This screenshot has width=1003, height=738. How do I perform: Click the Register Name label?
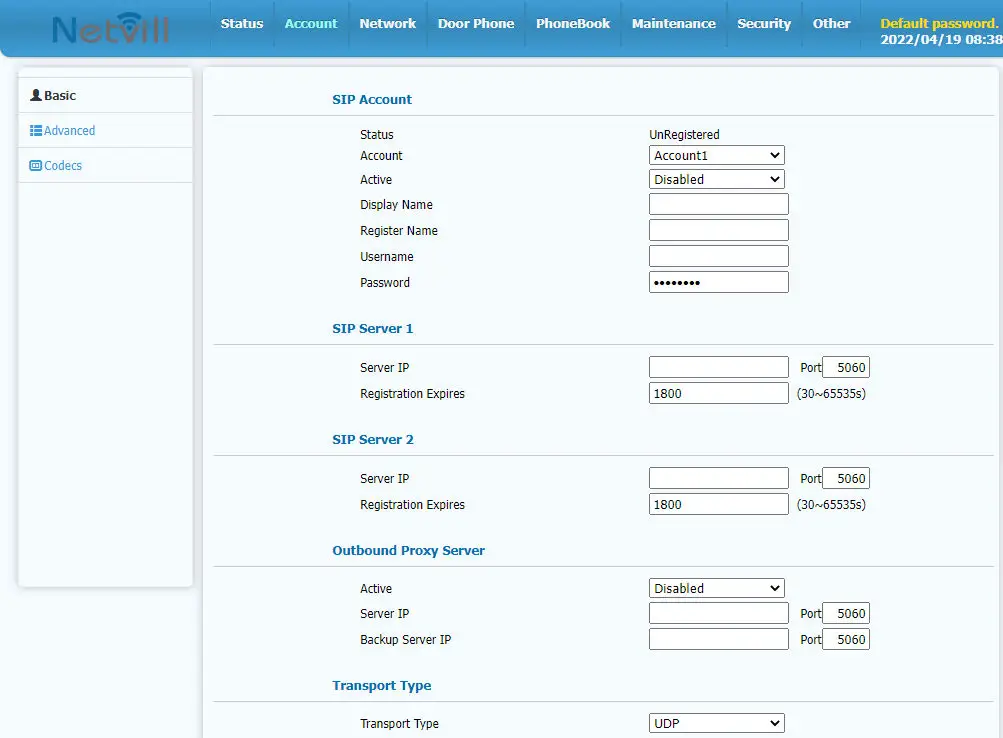point(399,231)
